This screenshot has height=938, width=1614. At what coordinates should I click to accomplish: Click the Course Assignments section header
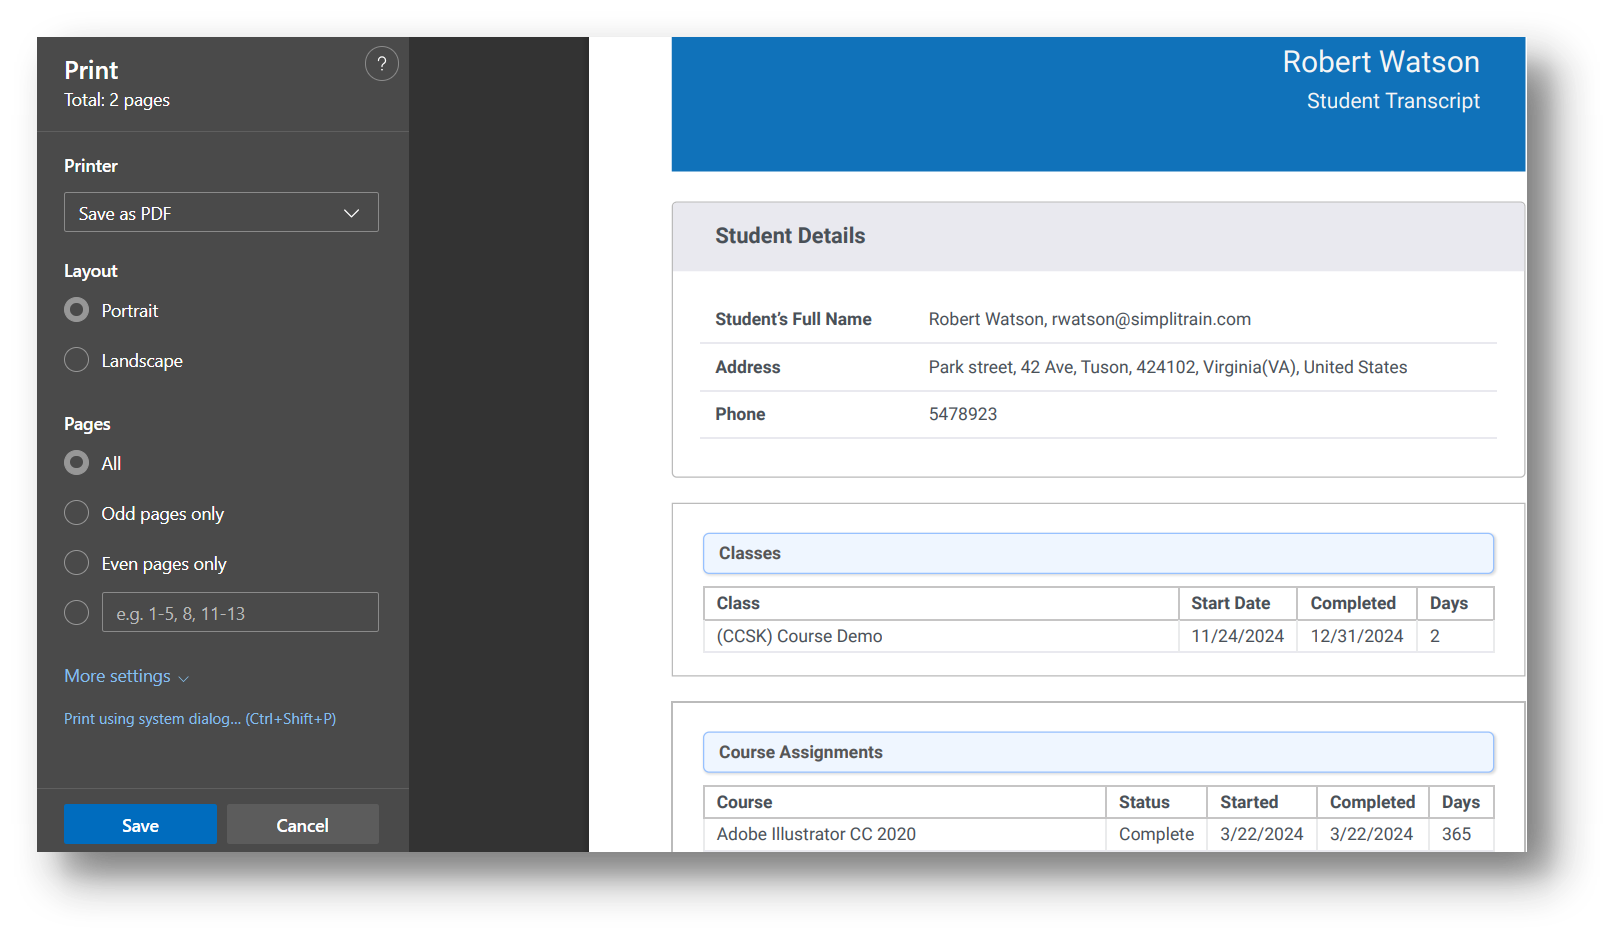1098,752
